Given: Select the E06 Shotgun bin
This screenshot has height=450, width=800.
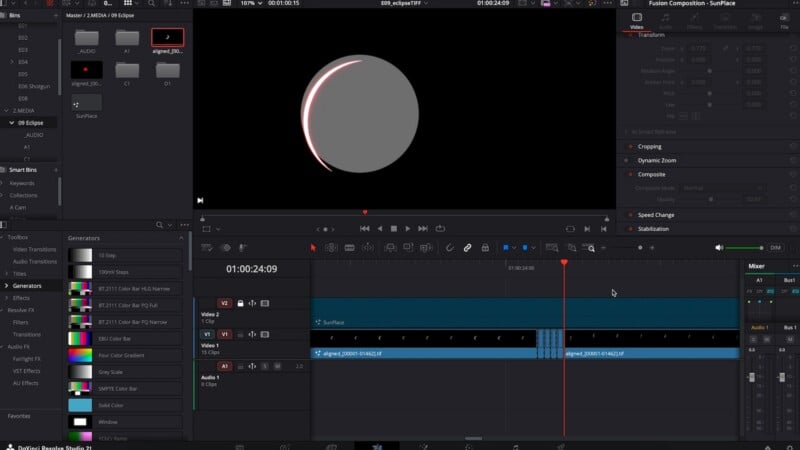Looking at the screenshot, I should click(x=34, y=86).
